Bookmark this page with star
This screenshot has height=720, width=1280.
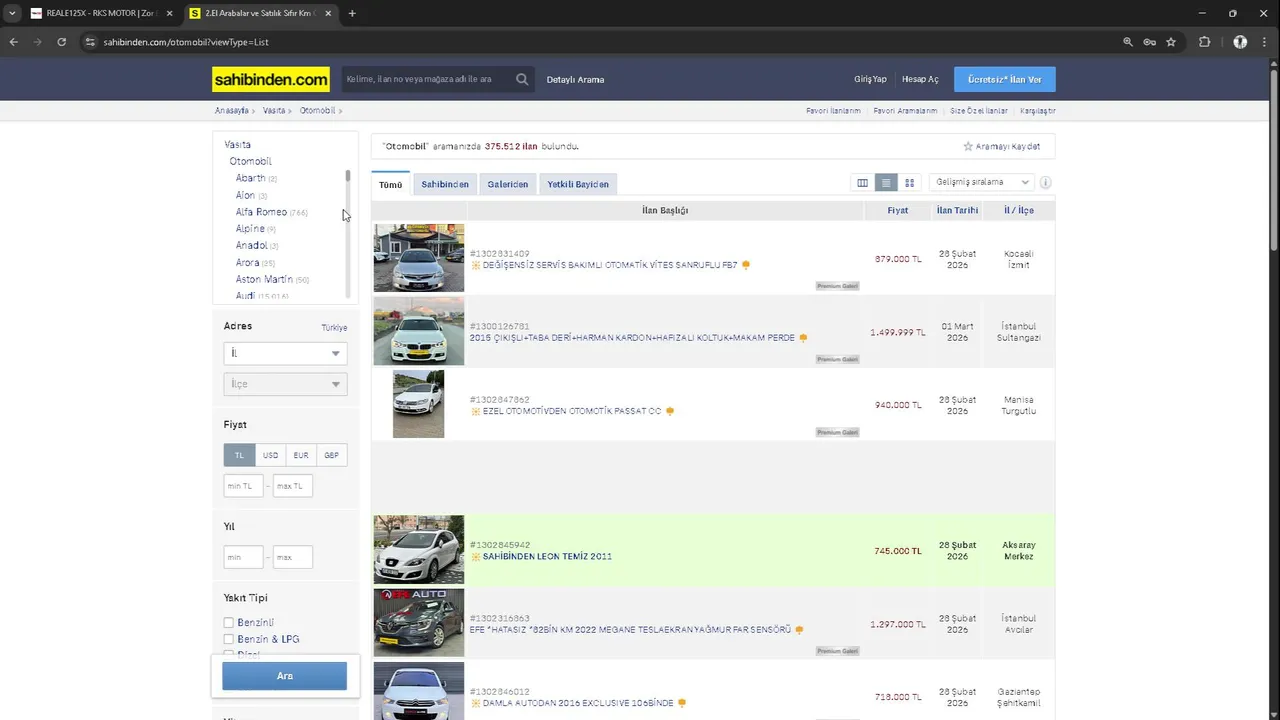pos(1171,42)
